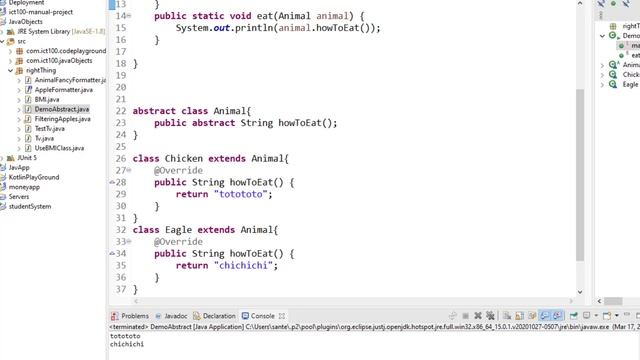Click the Remove Launch single X icon
This screenshot has height=360, width=640.
pos(478,316)
